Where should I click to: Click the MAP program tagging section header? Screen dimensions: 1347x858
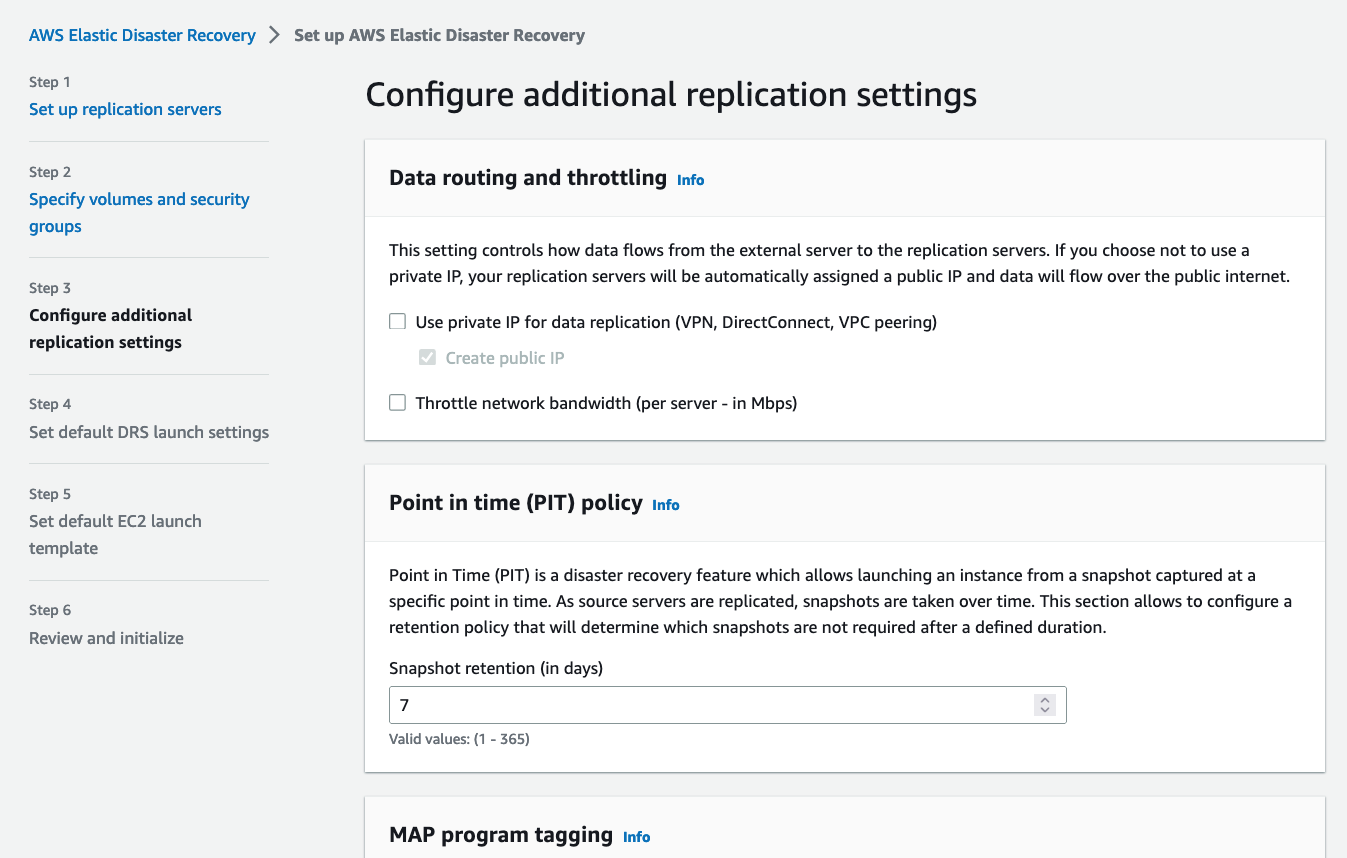coord(501,834)
